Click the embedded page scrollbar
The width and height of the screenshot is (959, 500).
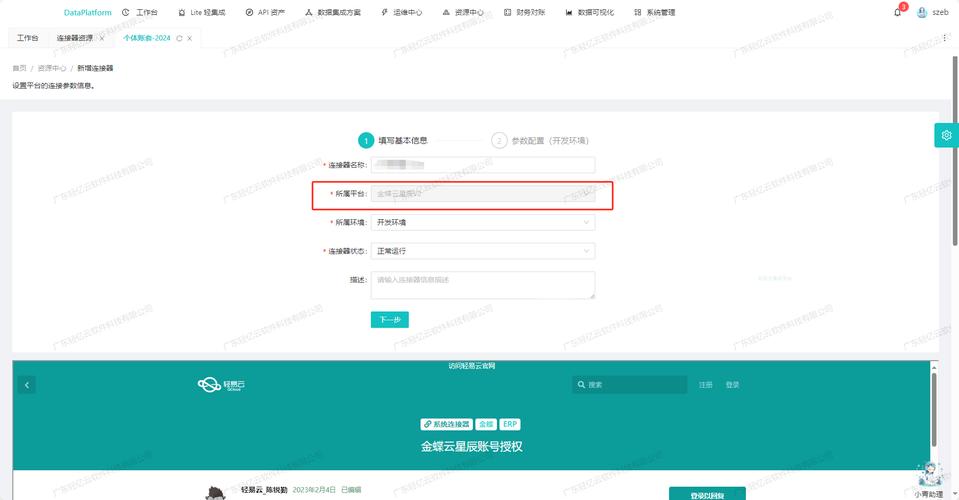point(934,410)
